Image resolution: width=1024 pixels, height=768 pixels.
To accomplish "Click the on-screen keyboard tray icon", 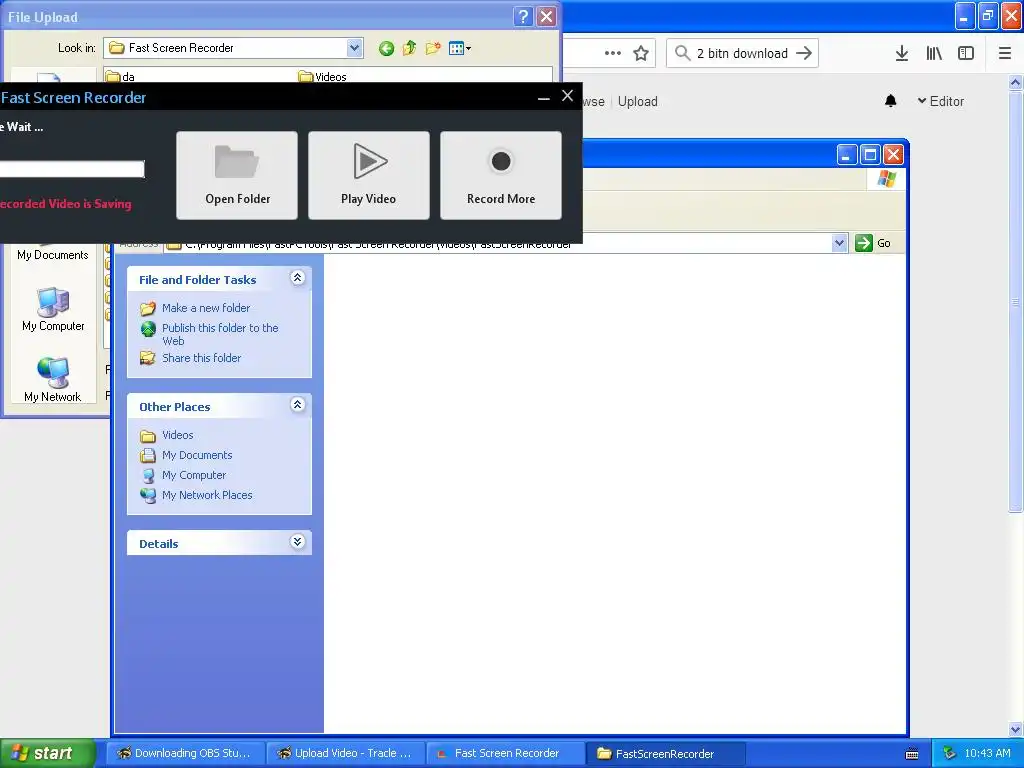I will 912,754.
